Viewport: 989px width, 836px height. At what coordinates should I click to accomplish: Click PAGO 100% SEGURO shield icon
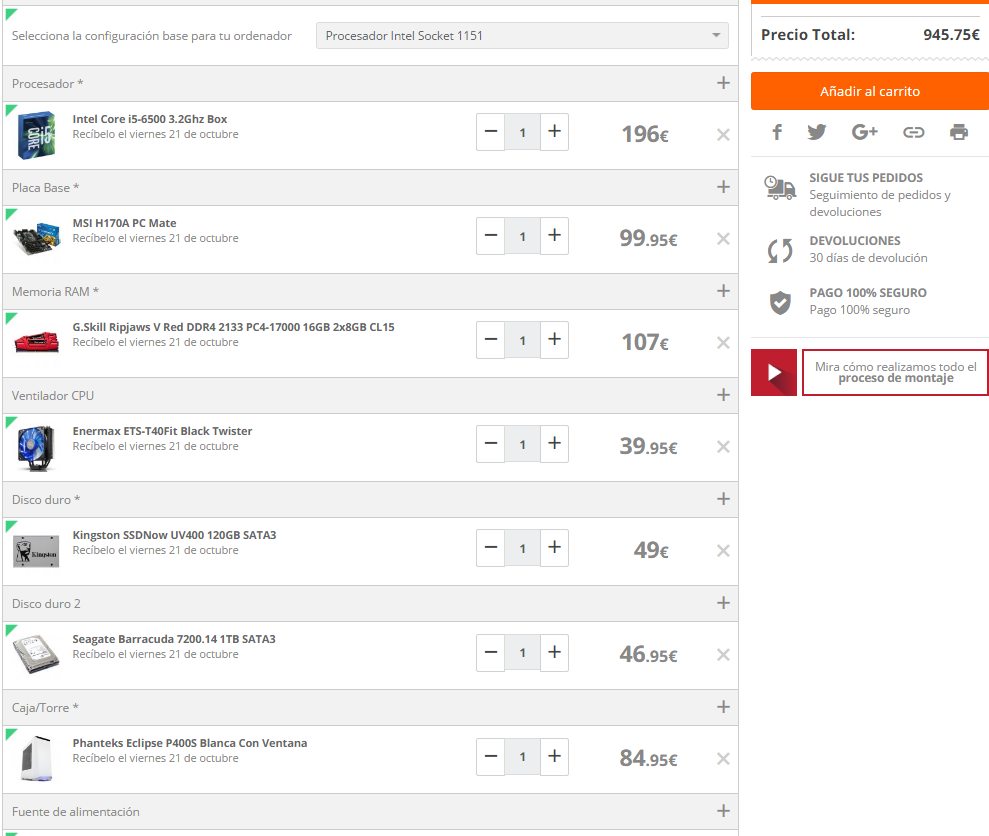780,303
